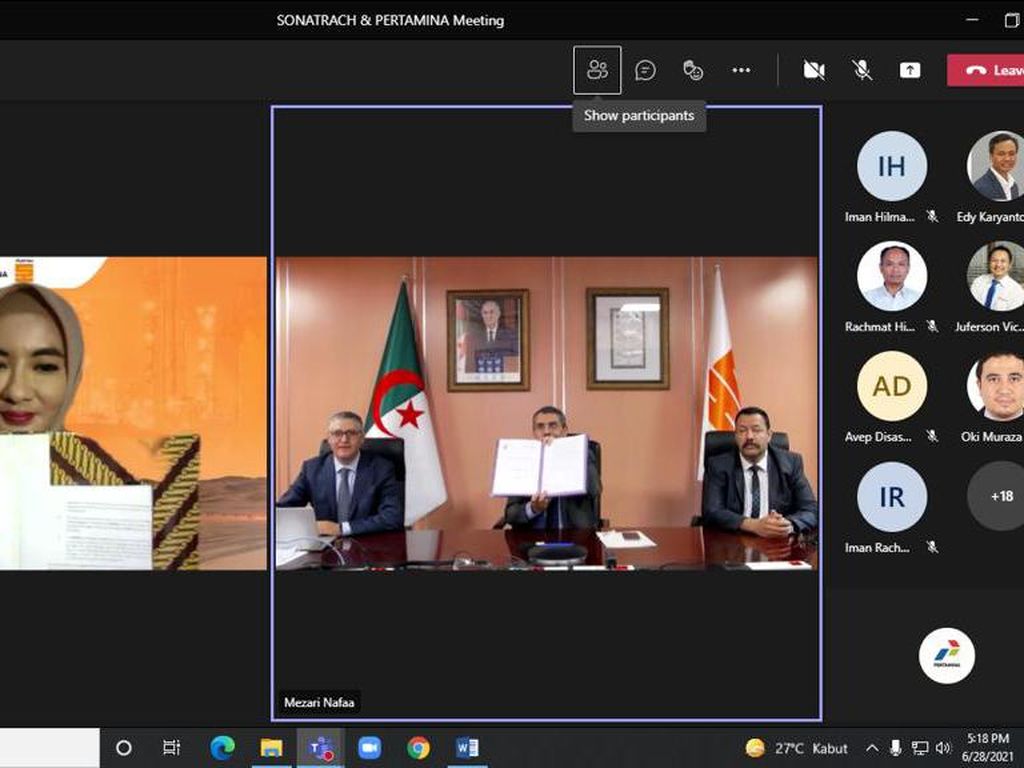Open the meeting chat conversation

tap(645, 70)
